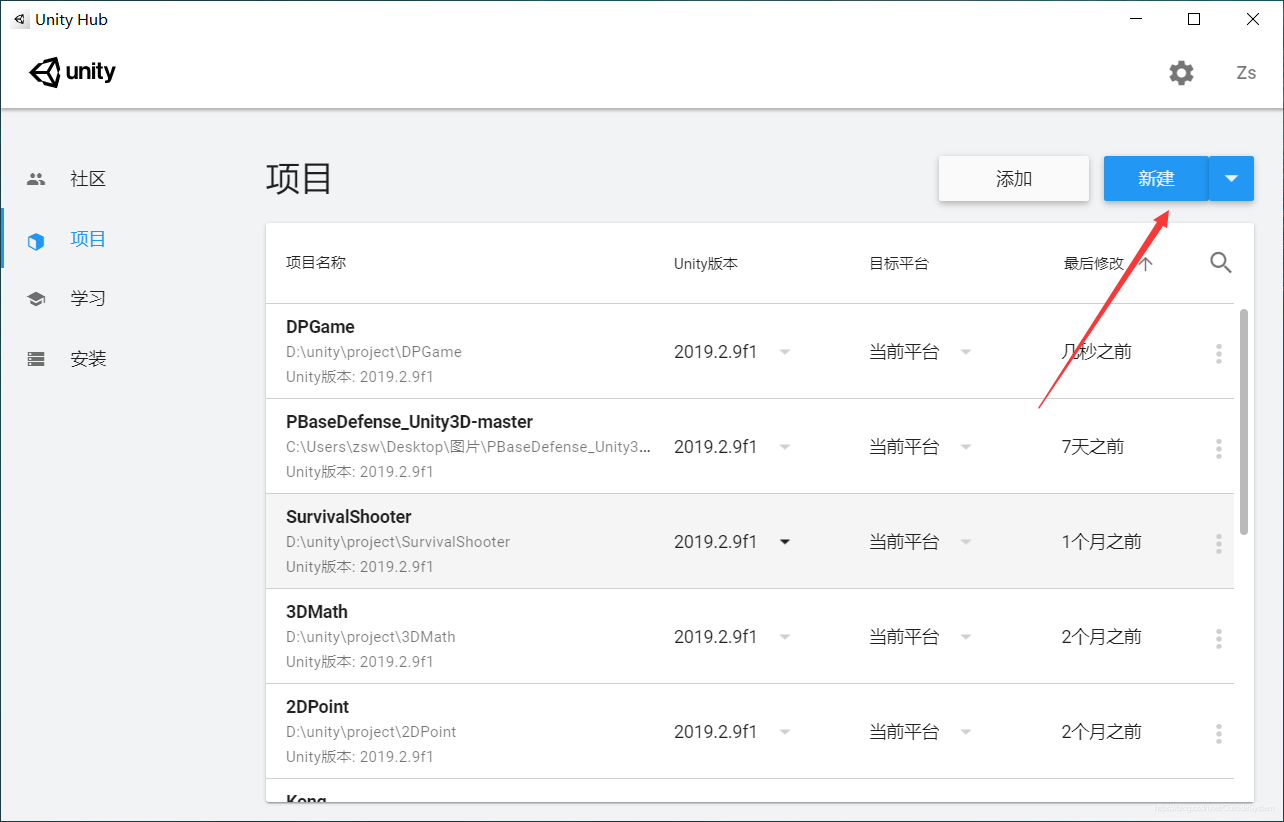Click the projects cube icon in sidebar
Image resolution: width=1284 pixels, height=822 pixels.
click(36, 240)
